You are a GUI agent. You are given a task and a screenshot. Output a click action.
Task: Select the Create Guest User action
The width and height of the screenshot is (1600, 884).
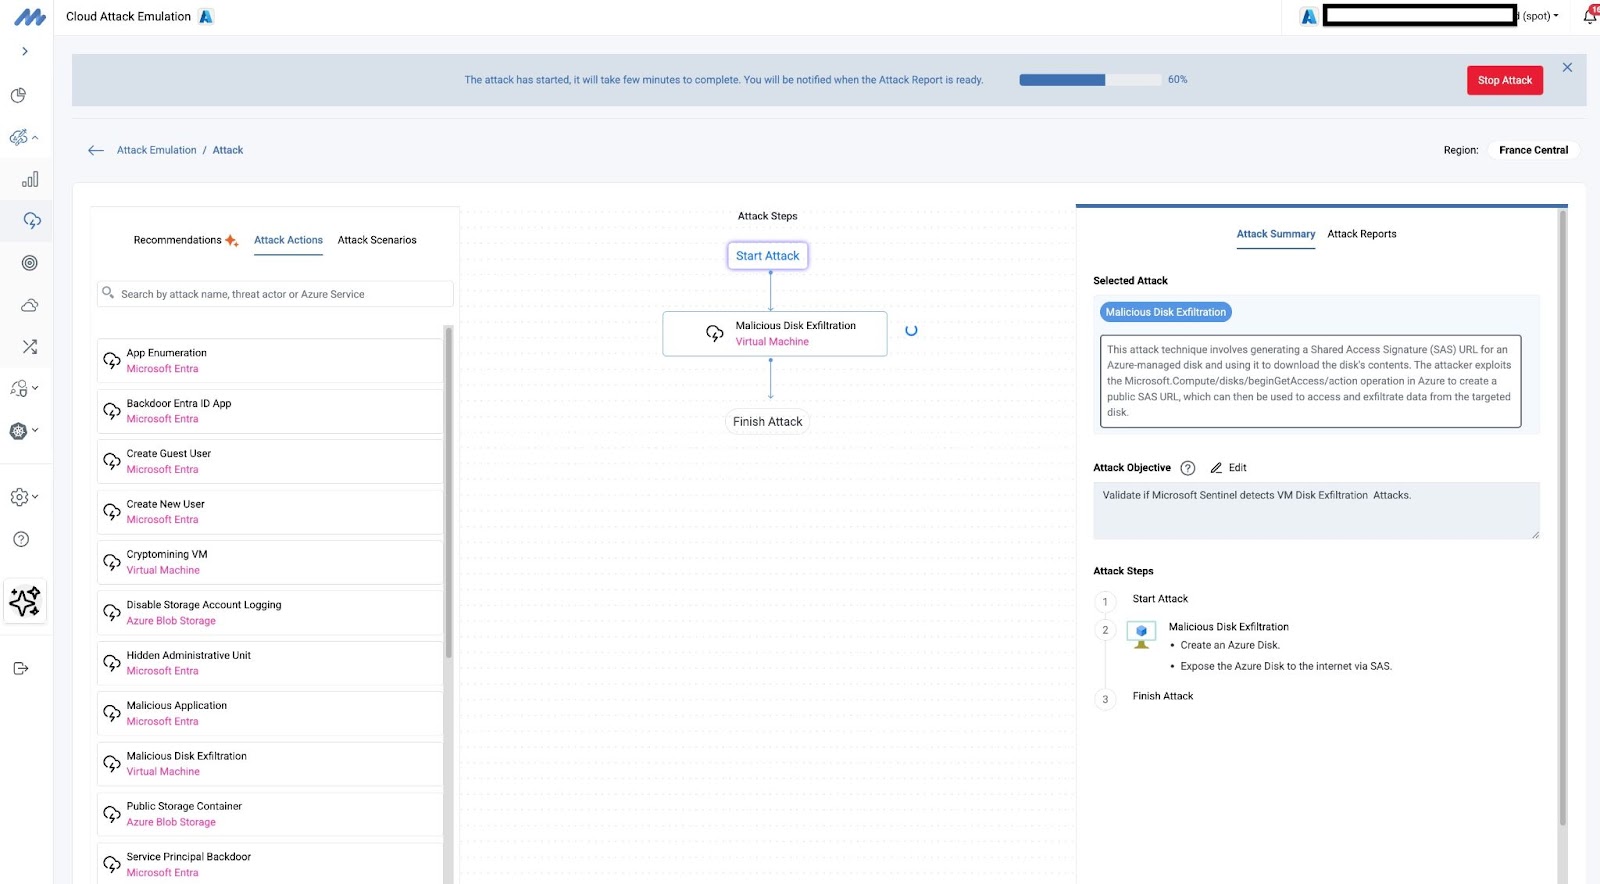[270, 461]
